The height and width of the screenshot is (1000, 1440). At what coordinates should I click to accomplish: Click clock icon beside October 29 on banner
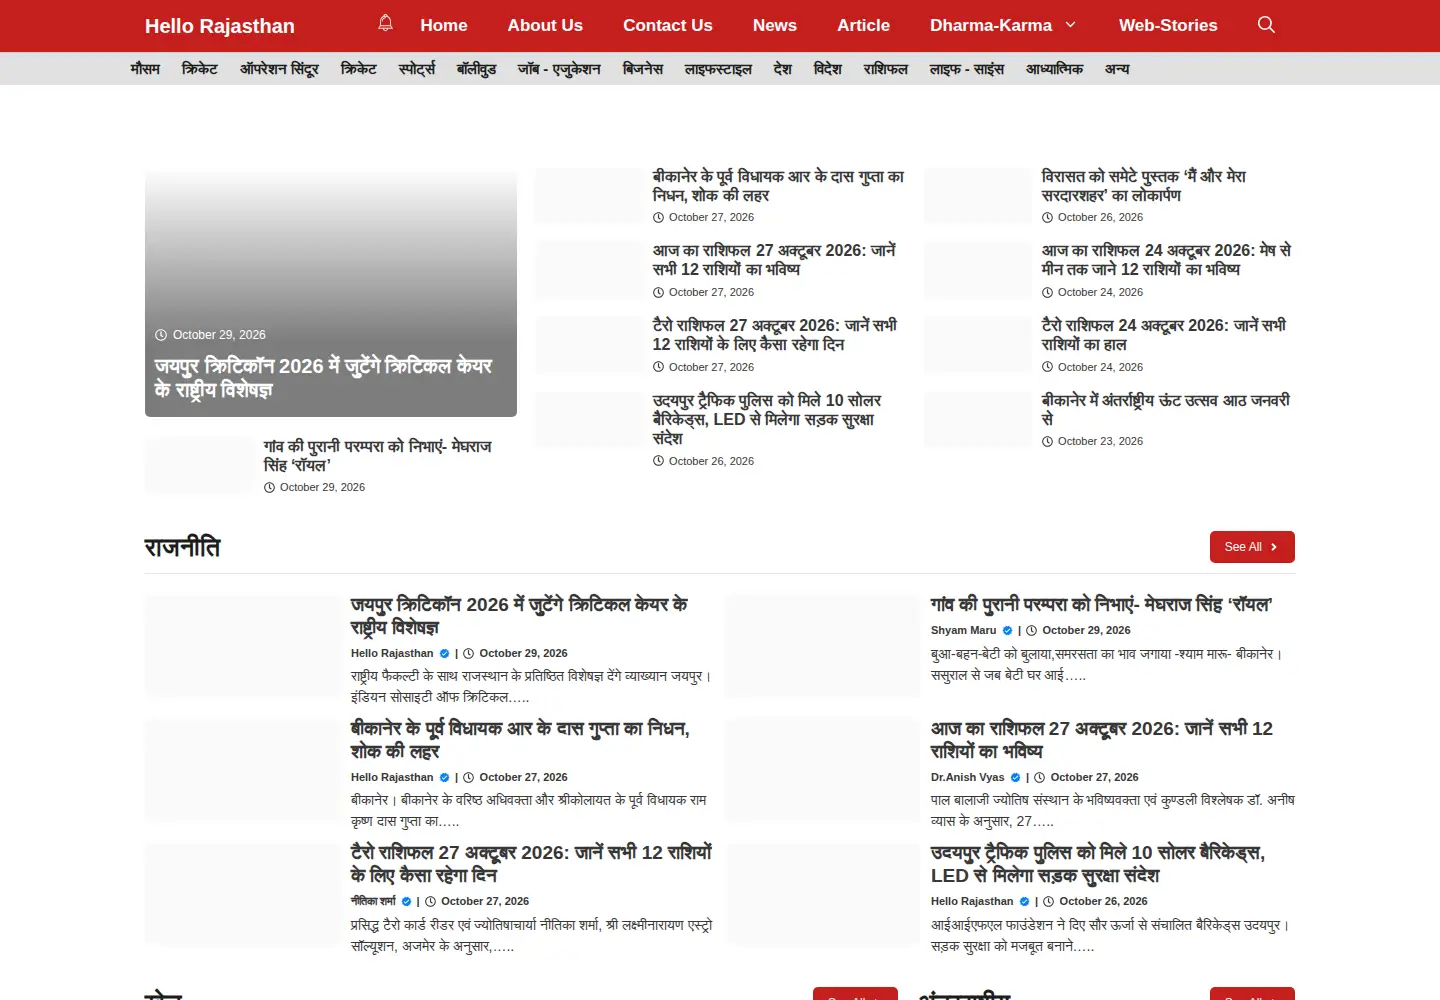161,335
